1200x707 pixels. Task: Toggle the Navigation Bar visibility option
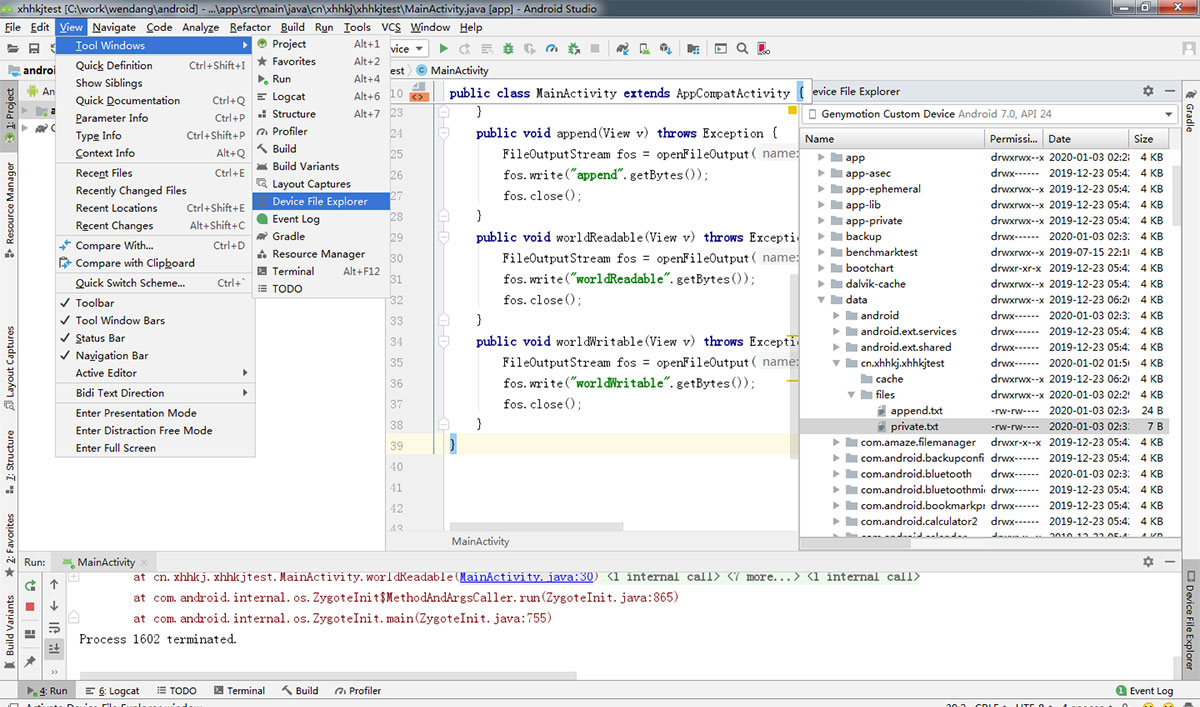(155, 355)
